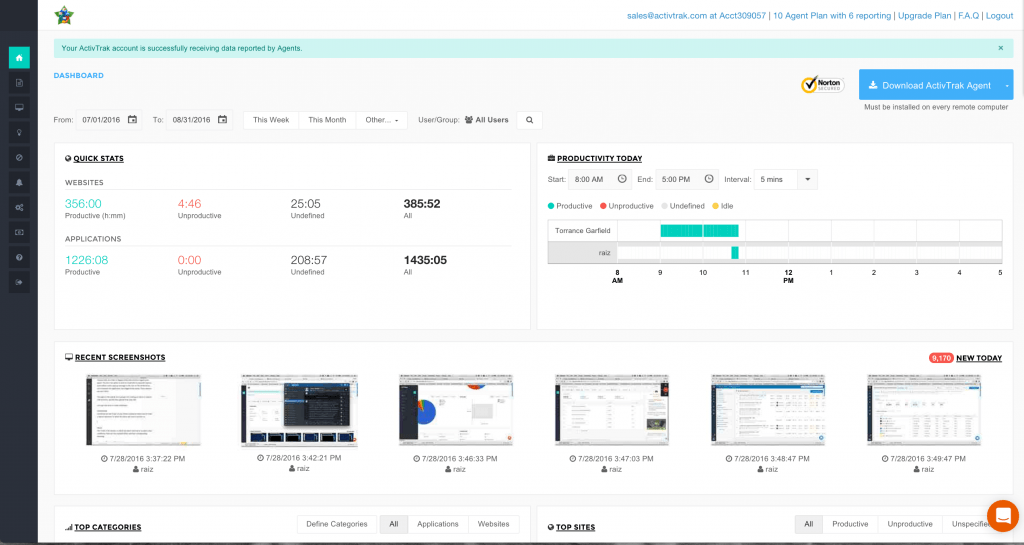The height and width of the screenshot is (545, 1024).
Task: Click the Start time clock icon
Action: coord(622,179)
